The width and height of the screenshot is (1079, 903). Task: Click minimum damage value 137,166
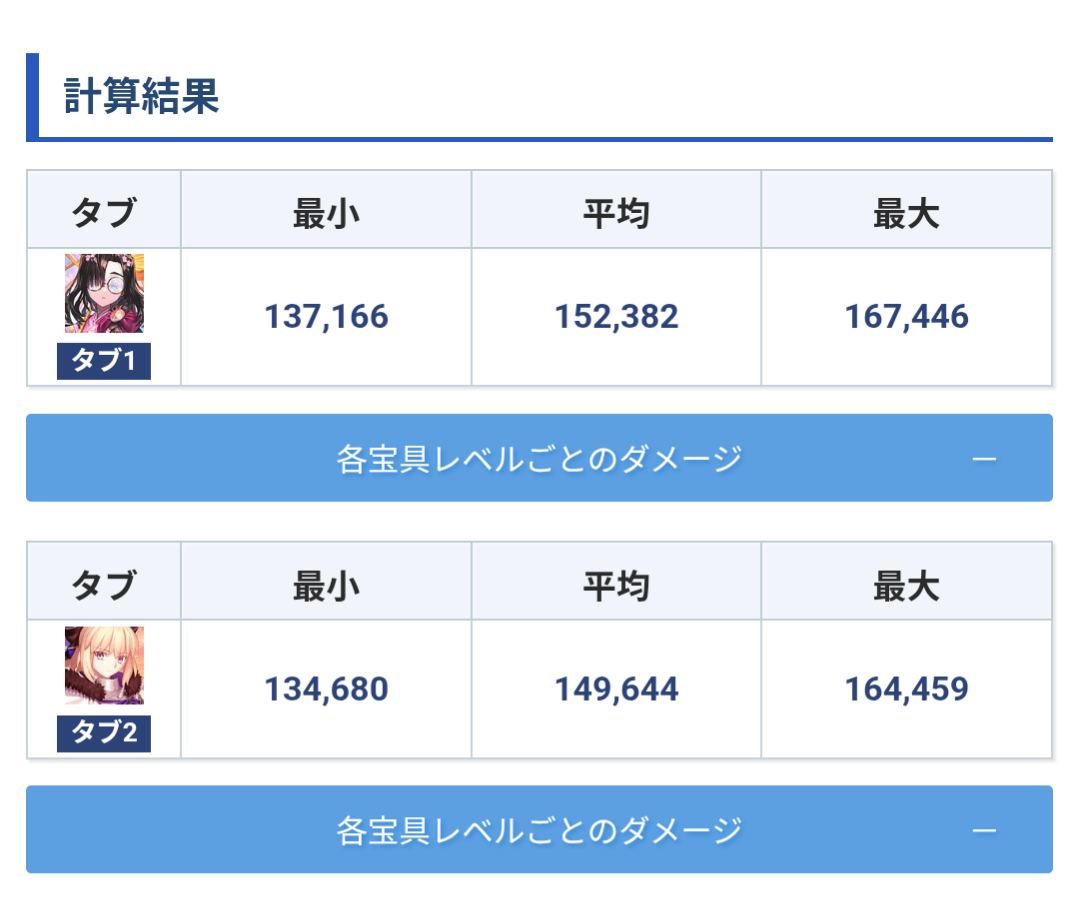(x=326, y=317)
